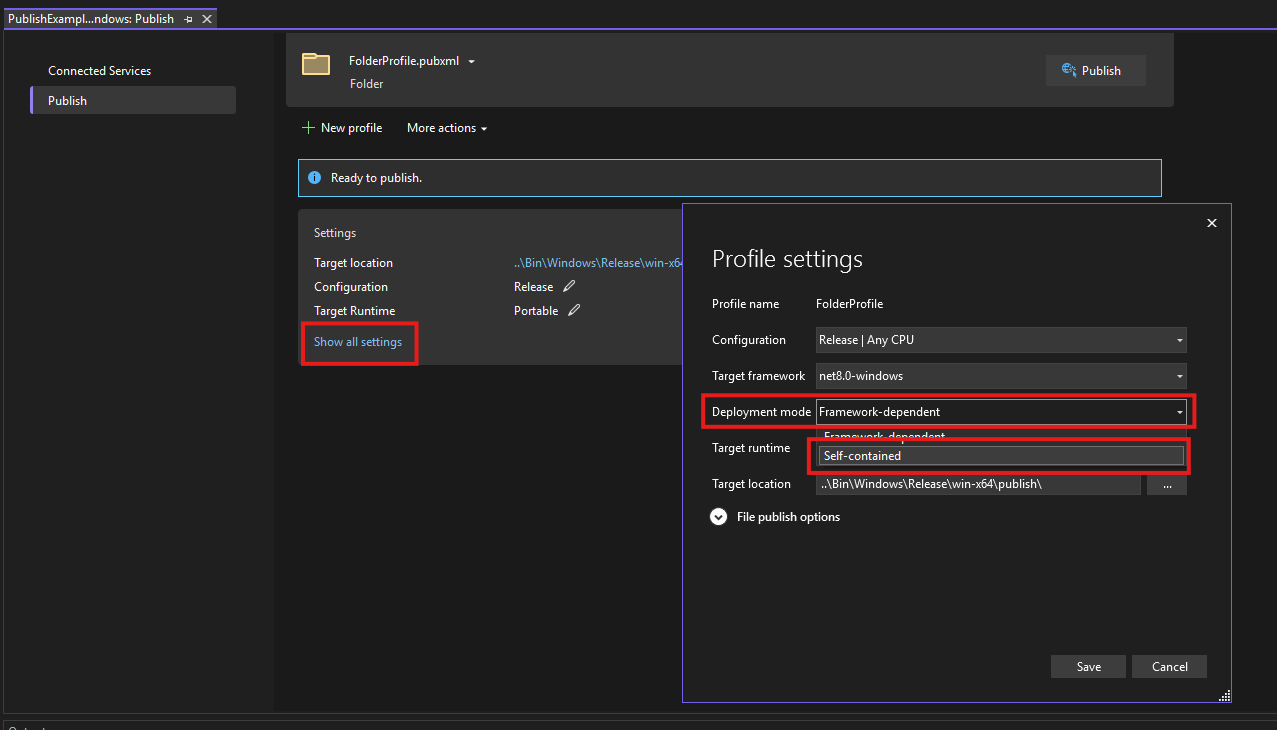The height and width of the screenshot is (730, 1277).
Task: Open the Target framework dropdown
Action: tap(1001, 376)
